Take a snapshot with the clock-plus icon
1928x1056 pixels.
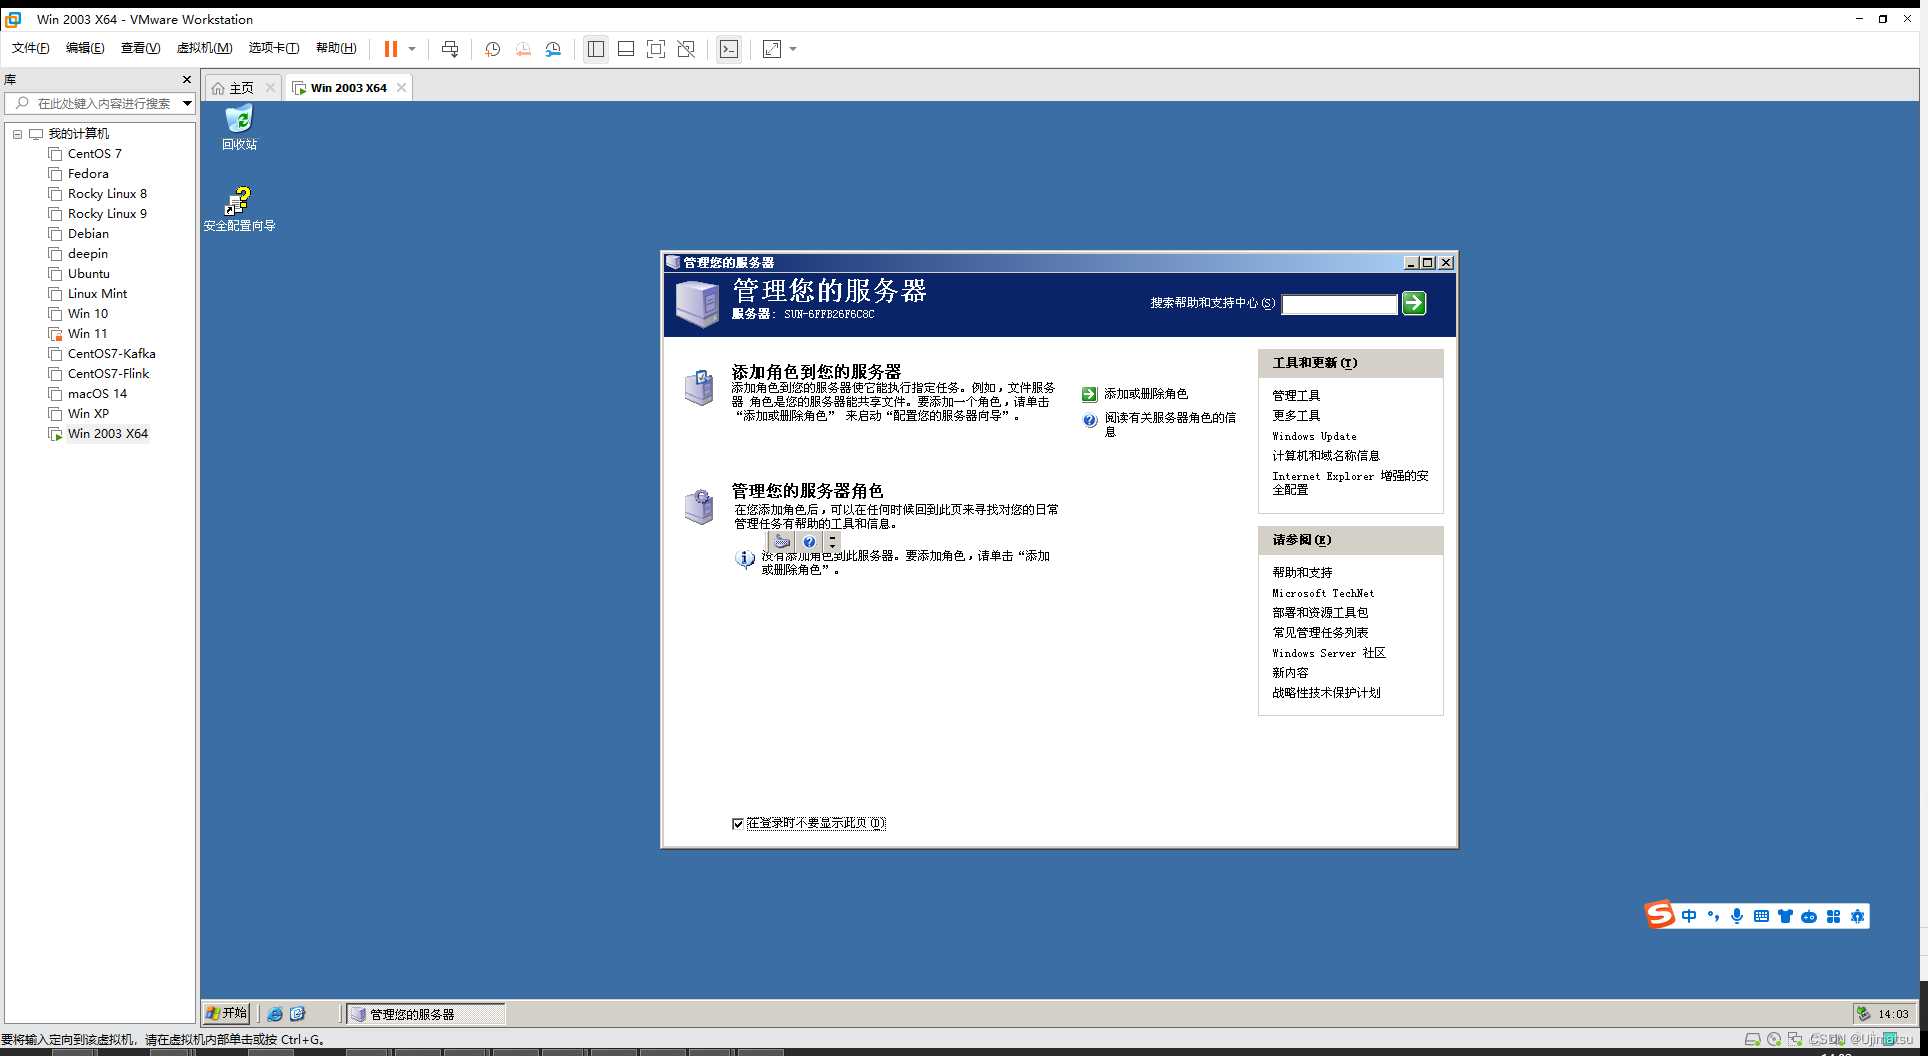tap(492, 49)
